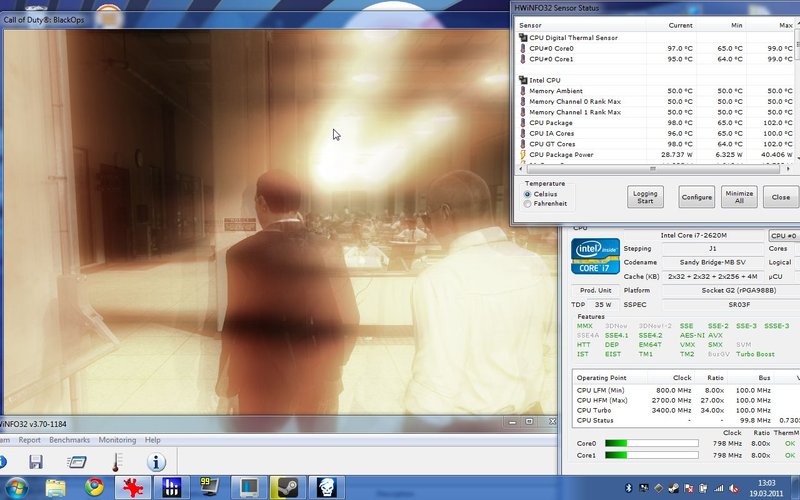
Task: Click the Core0 load progress bar
Action: 652,443
